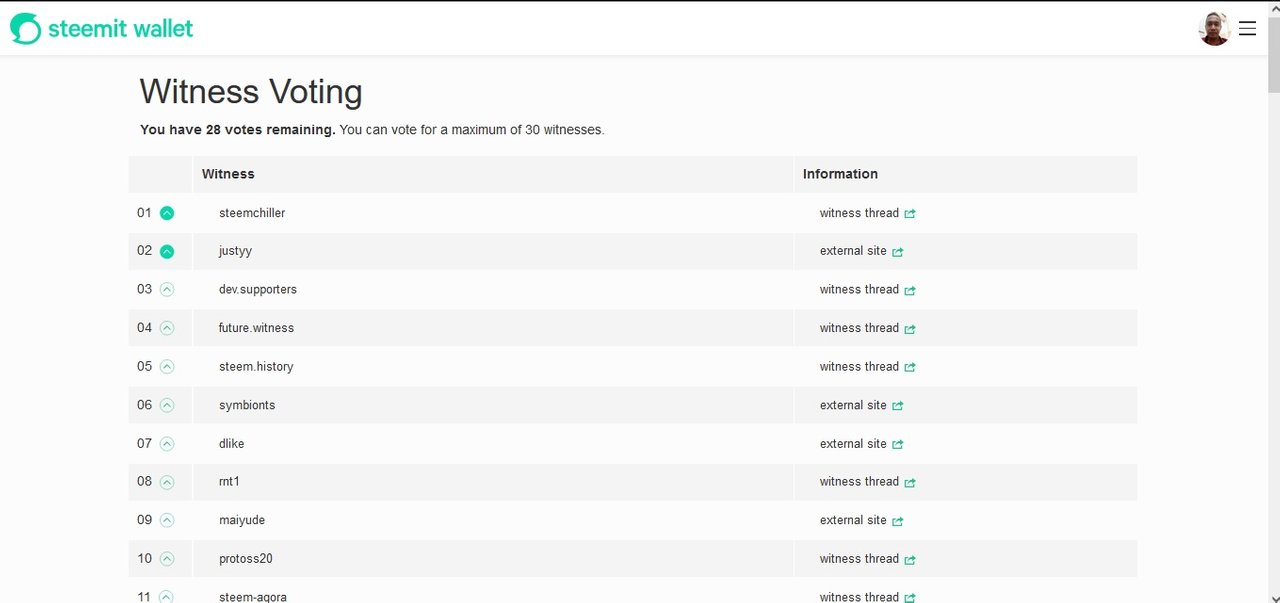This screenshot has height=603, width=1280.
Task: Open the user profile avatar
Action: (1214, 29)
